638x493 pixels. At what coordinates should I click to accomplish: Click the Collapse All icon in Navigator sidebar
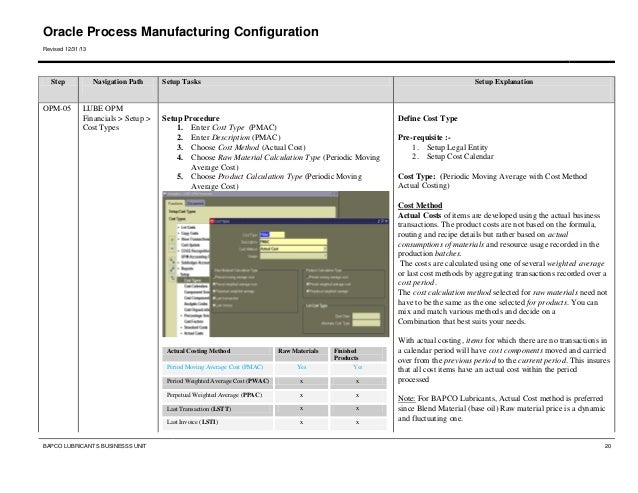tap(173, 278)
